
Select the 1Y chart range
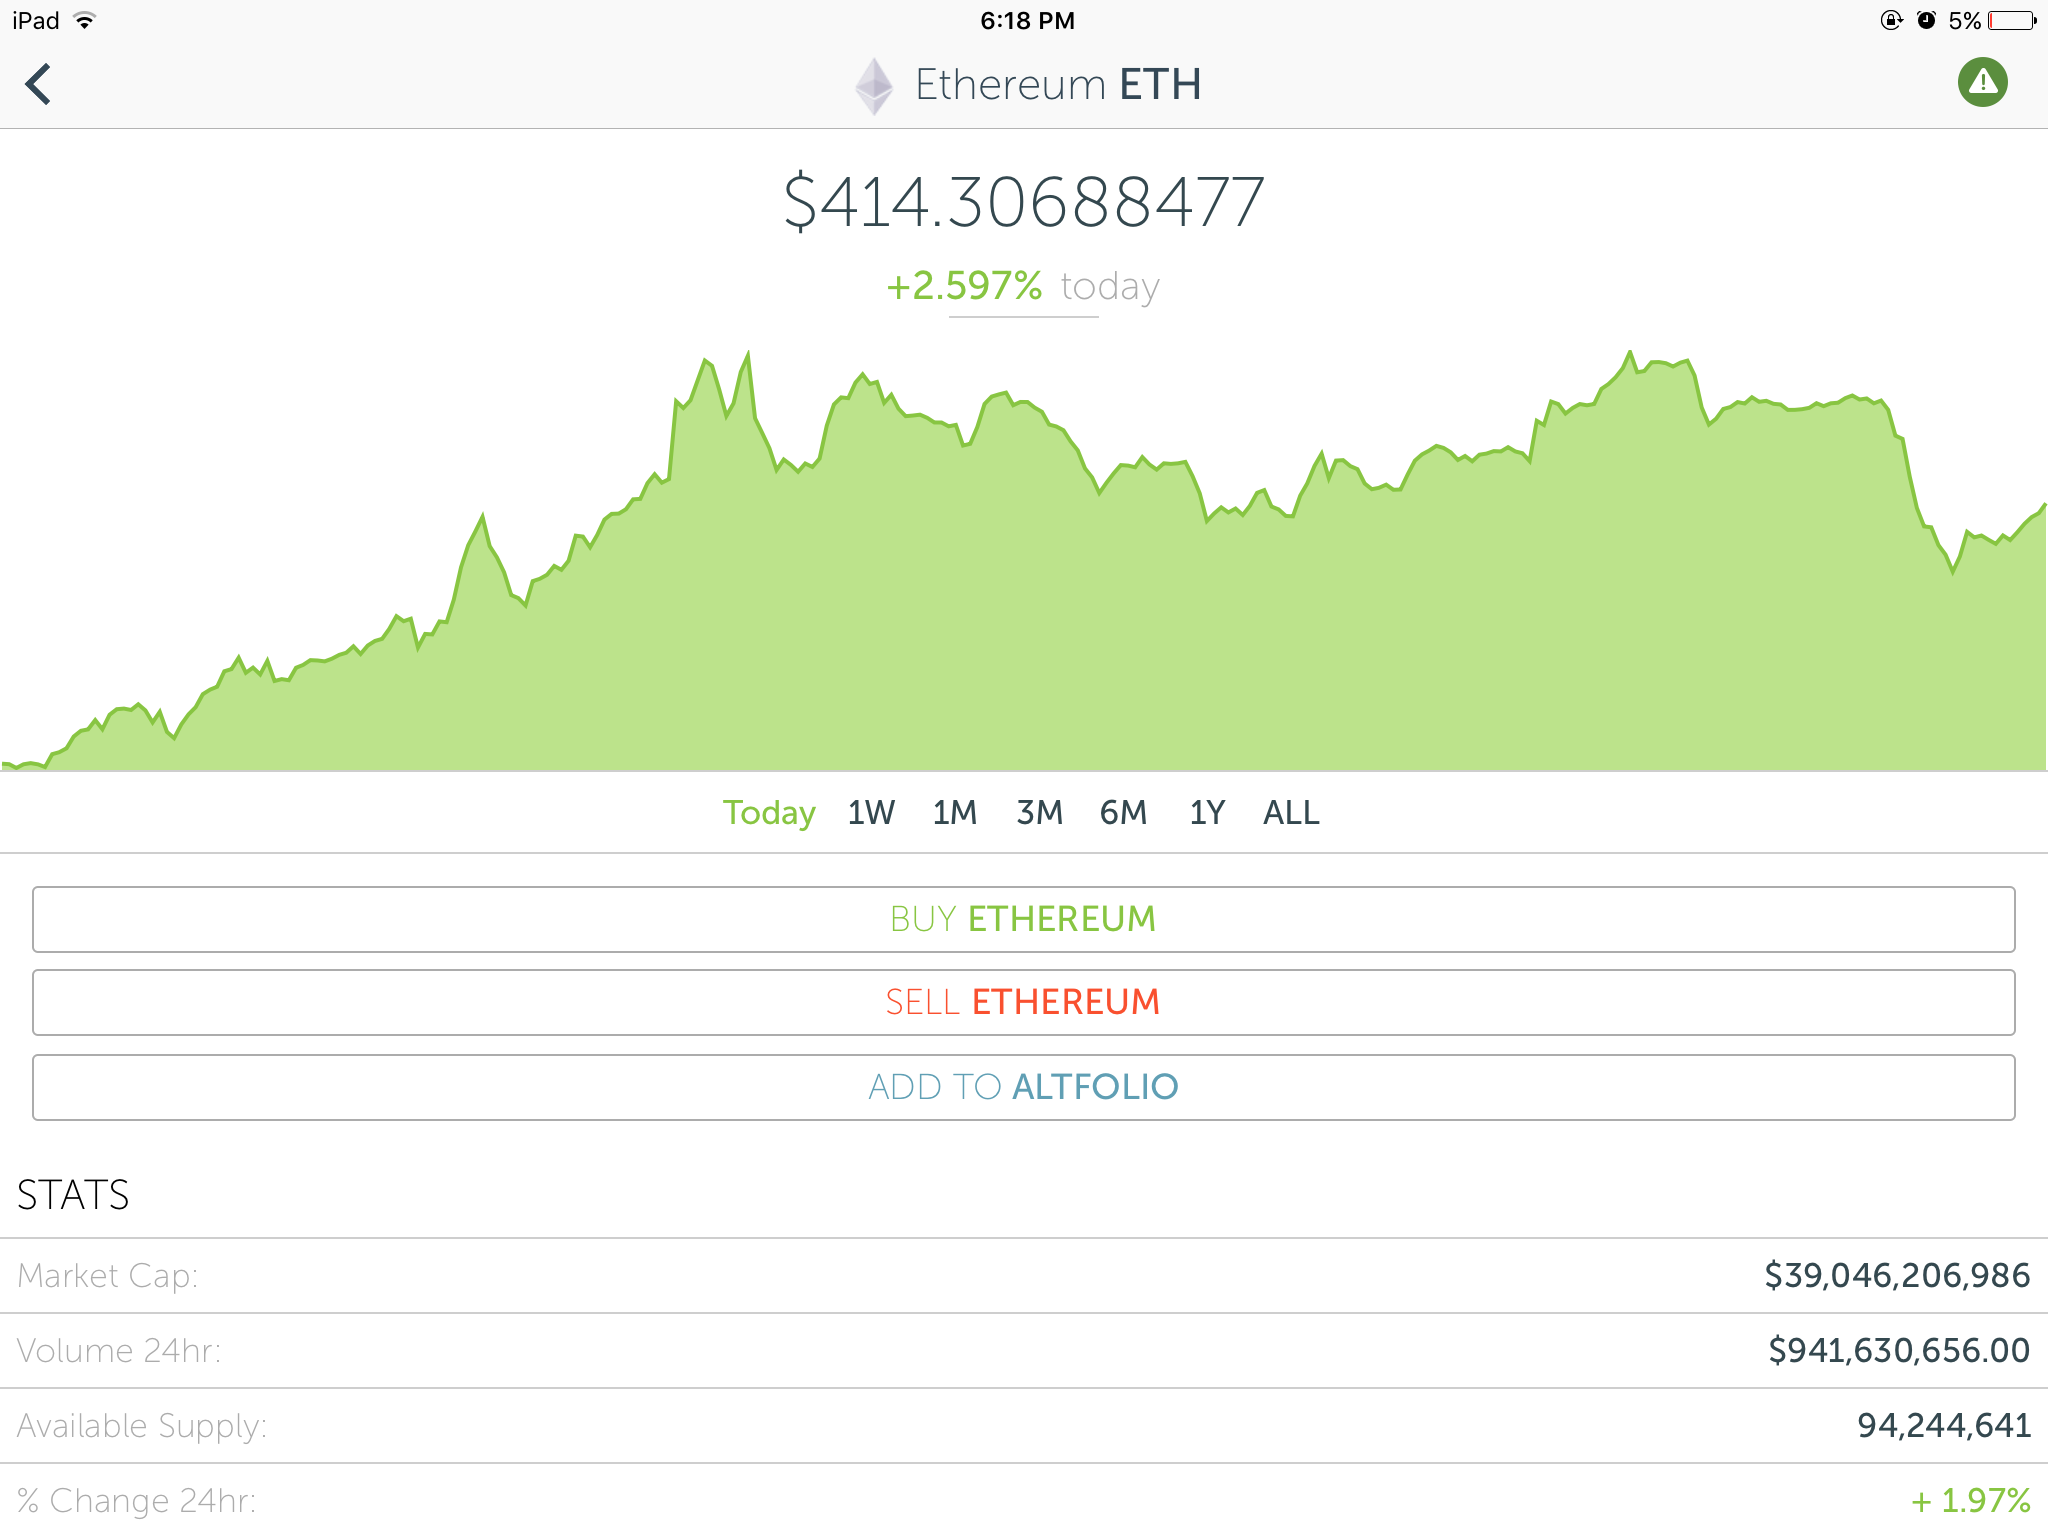1207,812
